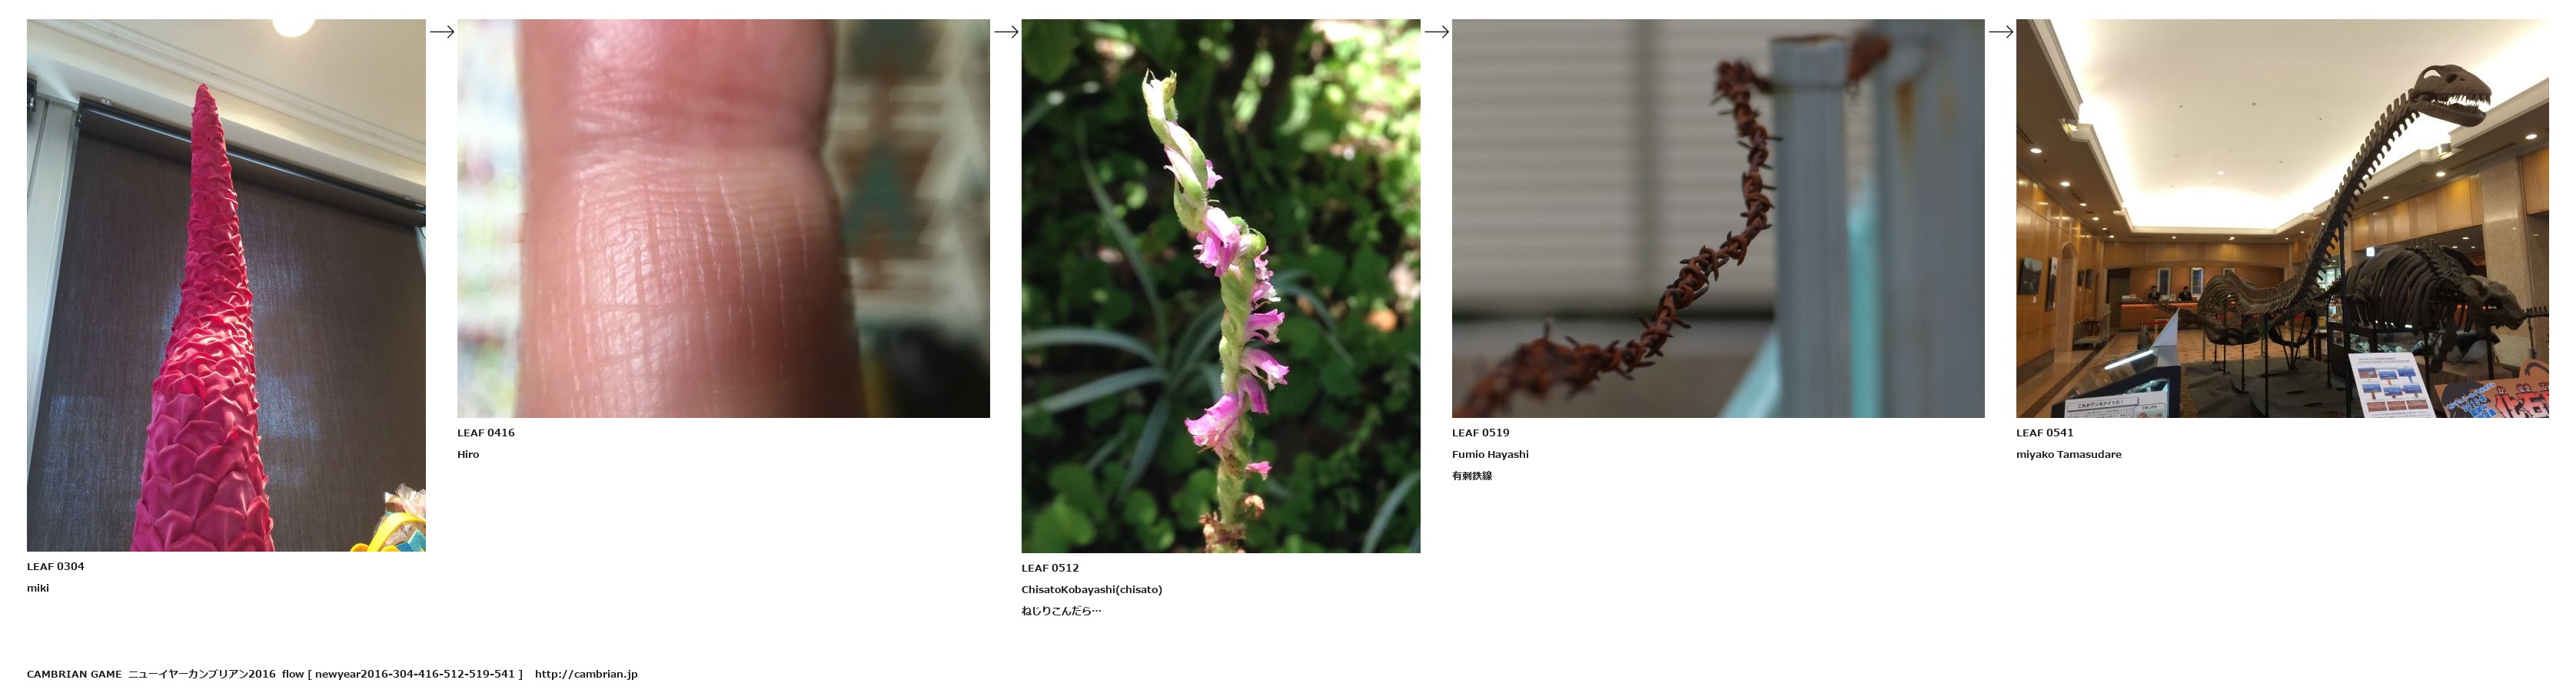Open the rusty barbed wire photo

pyautogui.click(x=1718, y=218)
